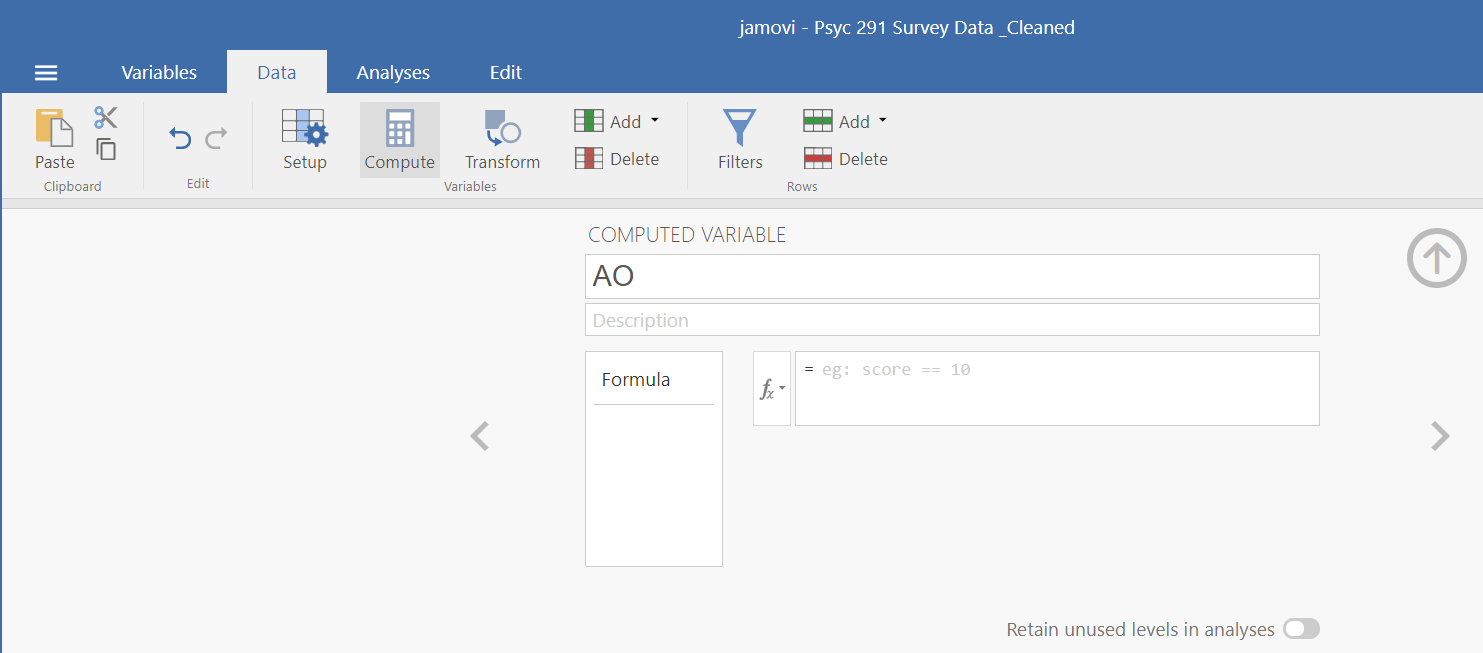The width and height of the screenshot is (1483, 653).
Task: Collapse the editor with the up arrow
Action: click(1436, 259)
